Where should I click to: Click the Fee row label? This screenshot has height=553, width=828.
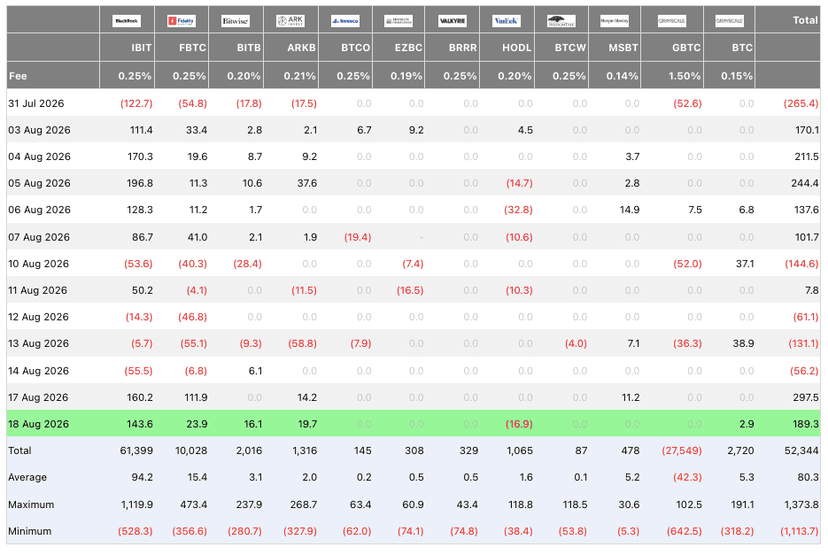click(x=17, y=76)
